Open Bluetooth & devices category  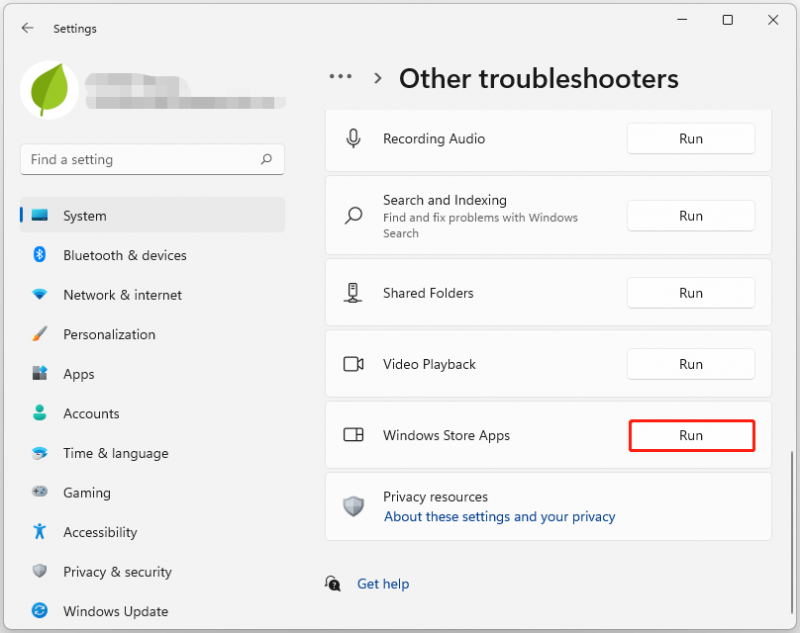[152, 255]
